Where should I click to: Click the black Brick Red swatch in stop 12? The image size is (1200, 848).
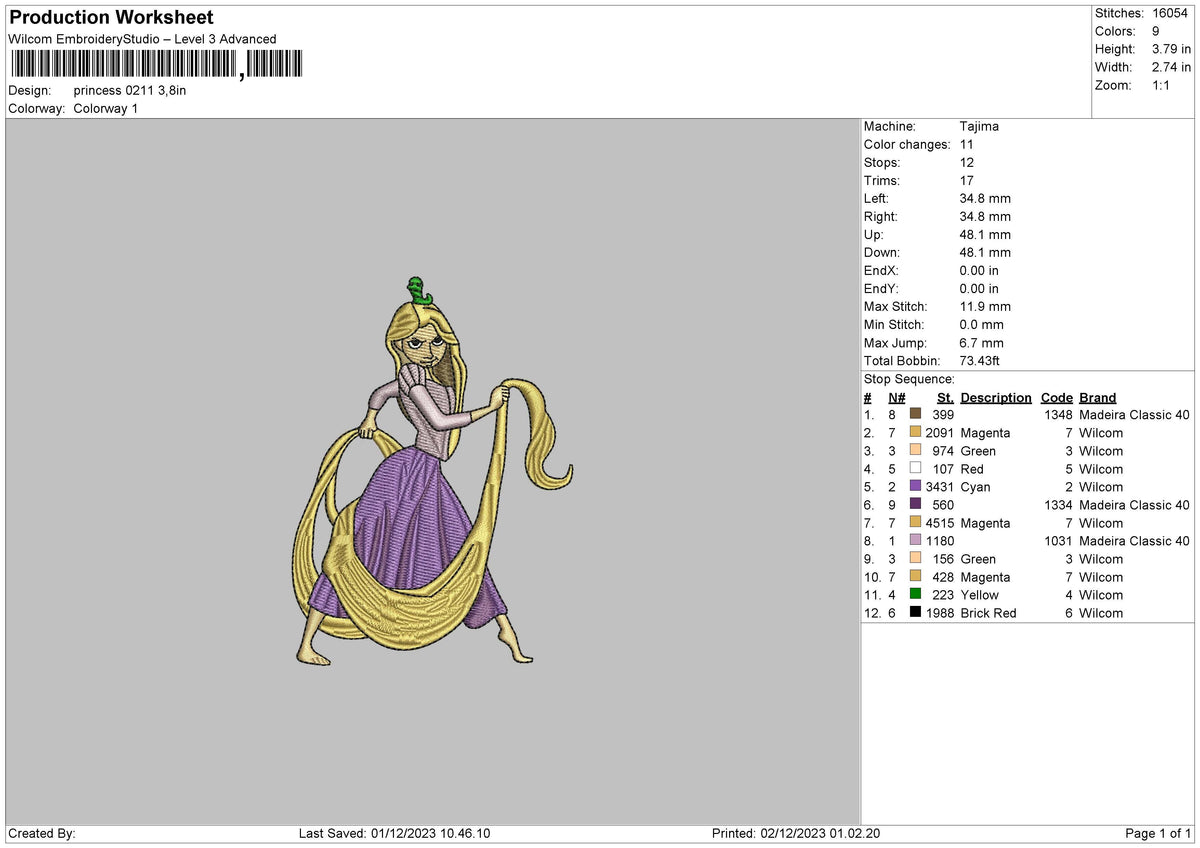(915, 613)
